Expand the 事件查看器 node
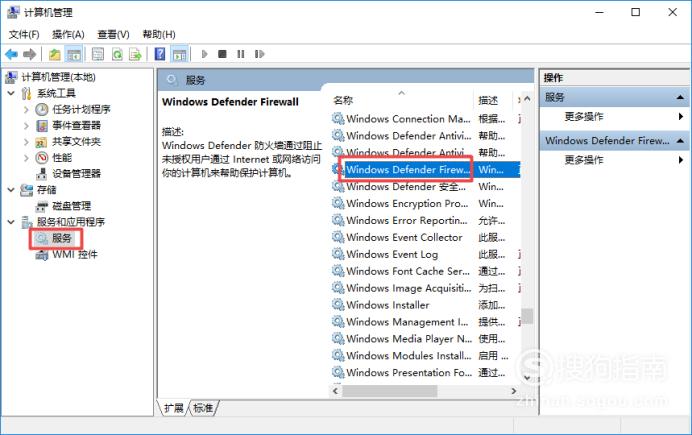 (26, 126)
